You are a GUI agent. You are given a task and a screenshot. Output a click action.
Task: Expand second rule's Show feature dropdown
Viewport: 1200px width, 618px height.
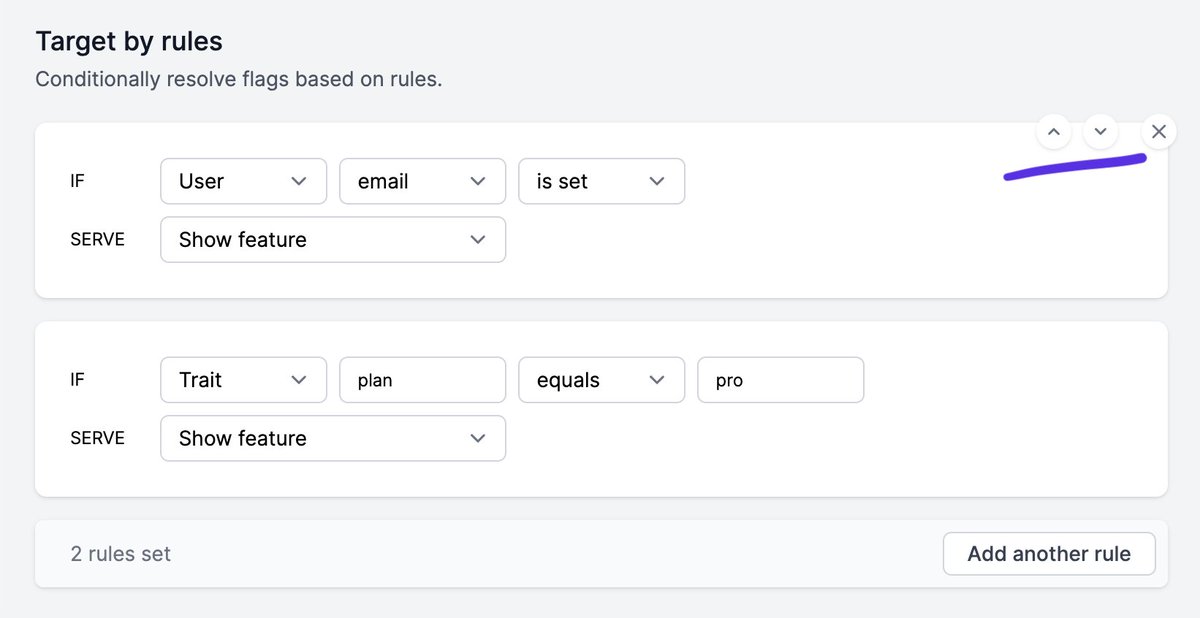pos(332,438)
